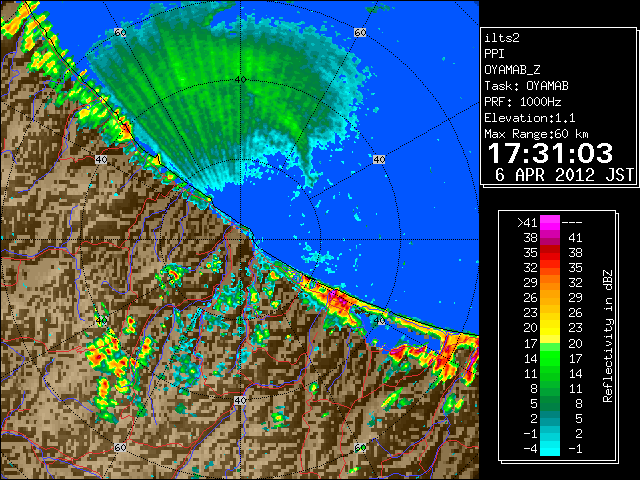Click the '60' range label at upper-right ring
The width and height of the screenshot is (640, 480).
tap(360, 32)
